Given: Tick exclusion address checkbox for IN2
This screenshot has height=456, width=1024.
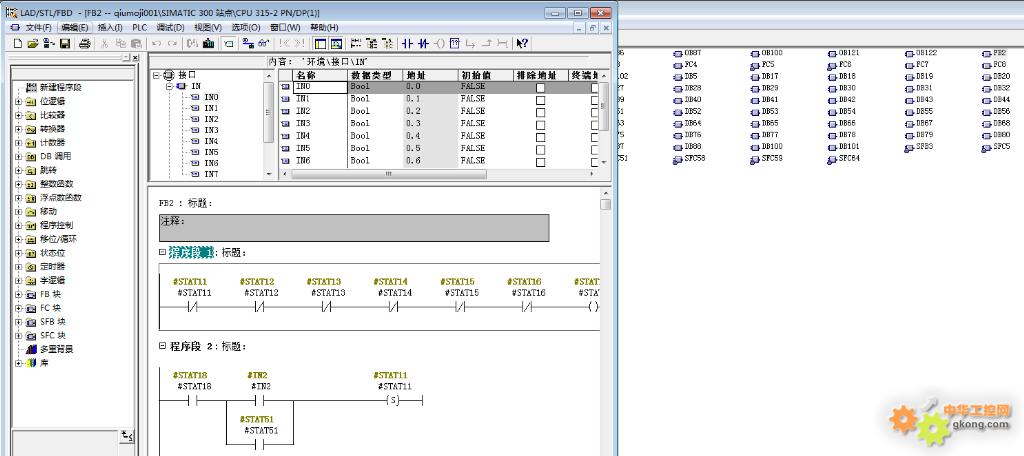Looking at the screenshot, I should click(540, 112).
